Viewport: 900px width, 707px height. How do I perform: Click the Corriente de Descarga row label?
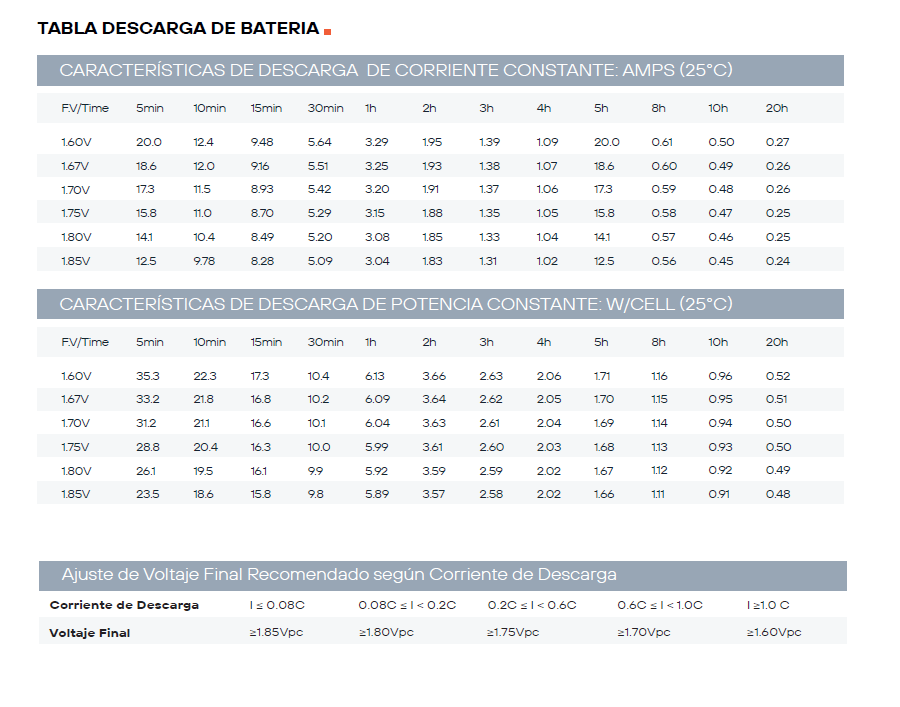coord(124,605)
